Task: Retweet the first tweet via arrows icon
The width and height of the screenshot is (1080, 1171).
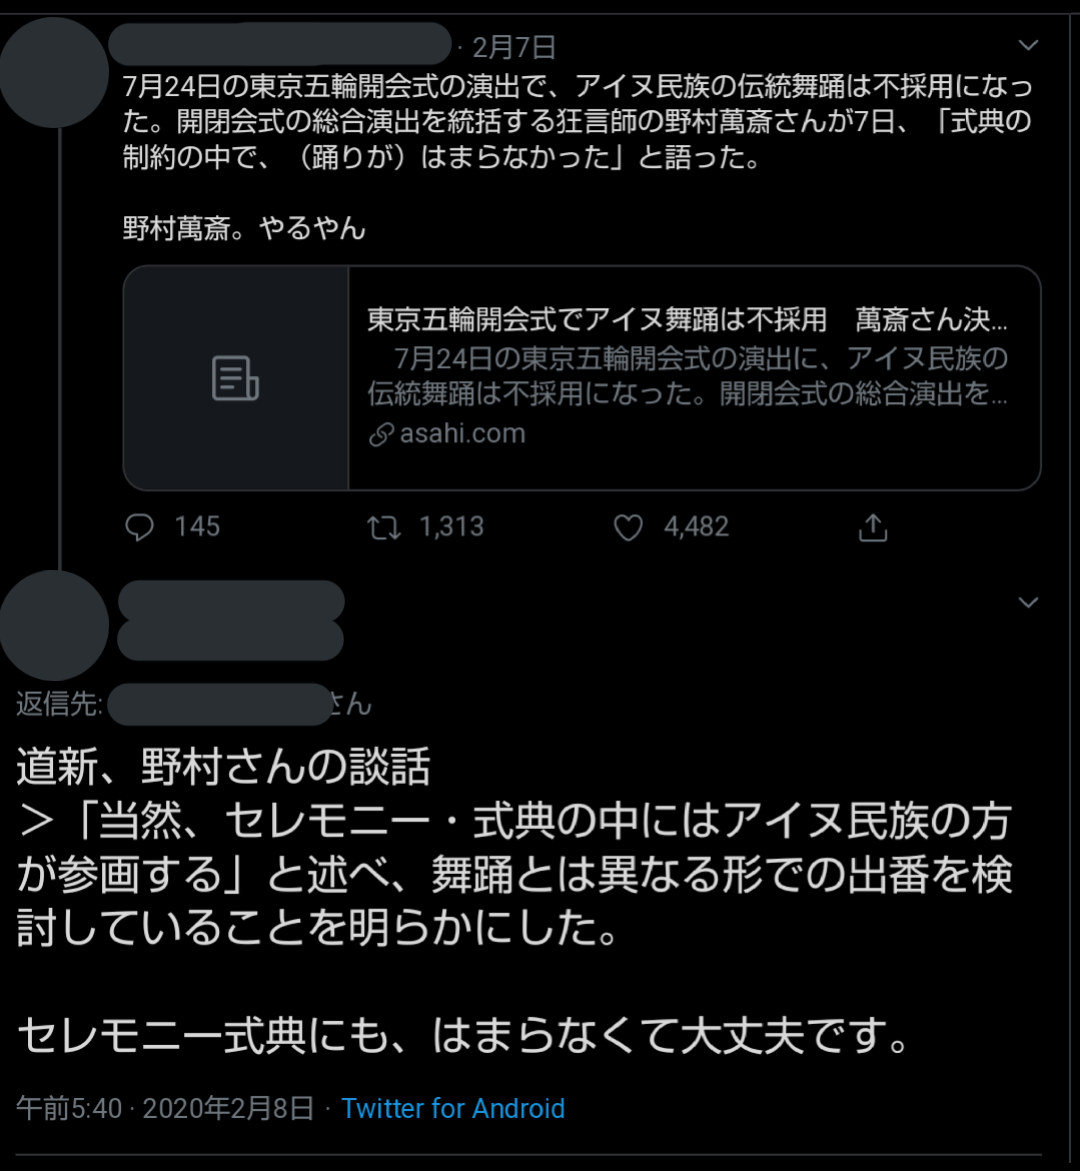Action: pyautogui.click(x=384, y=528)
